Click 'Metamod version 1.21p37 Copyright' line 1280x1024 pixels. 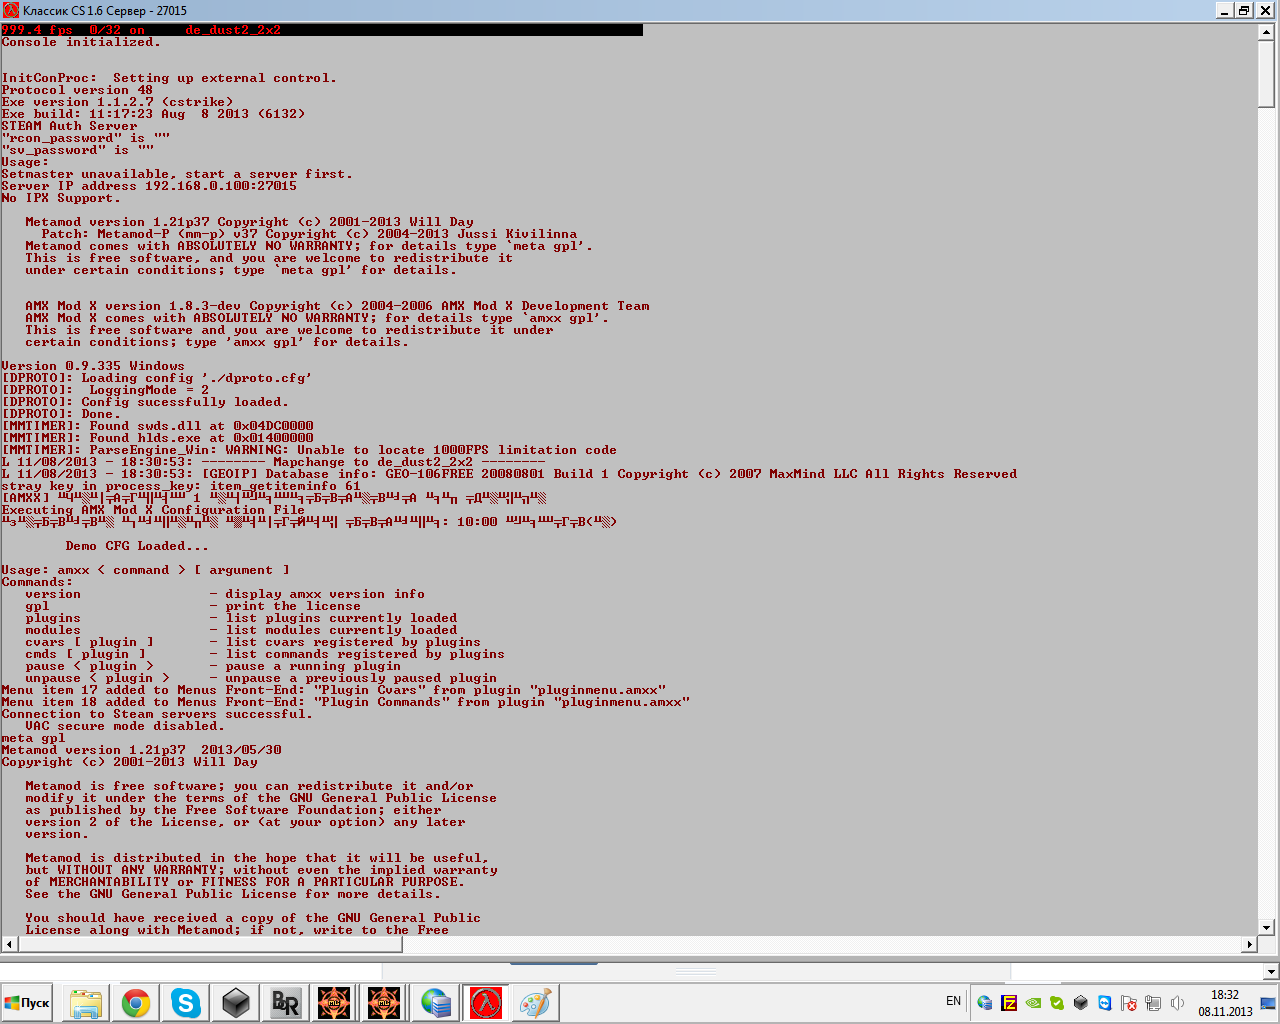point(249,222)
